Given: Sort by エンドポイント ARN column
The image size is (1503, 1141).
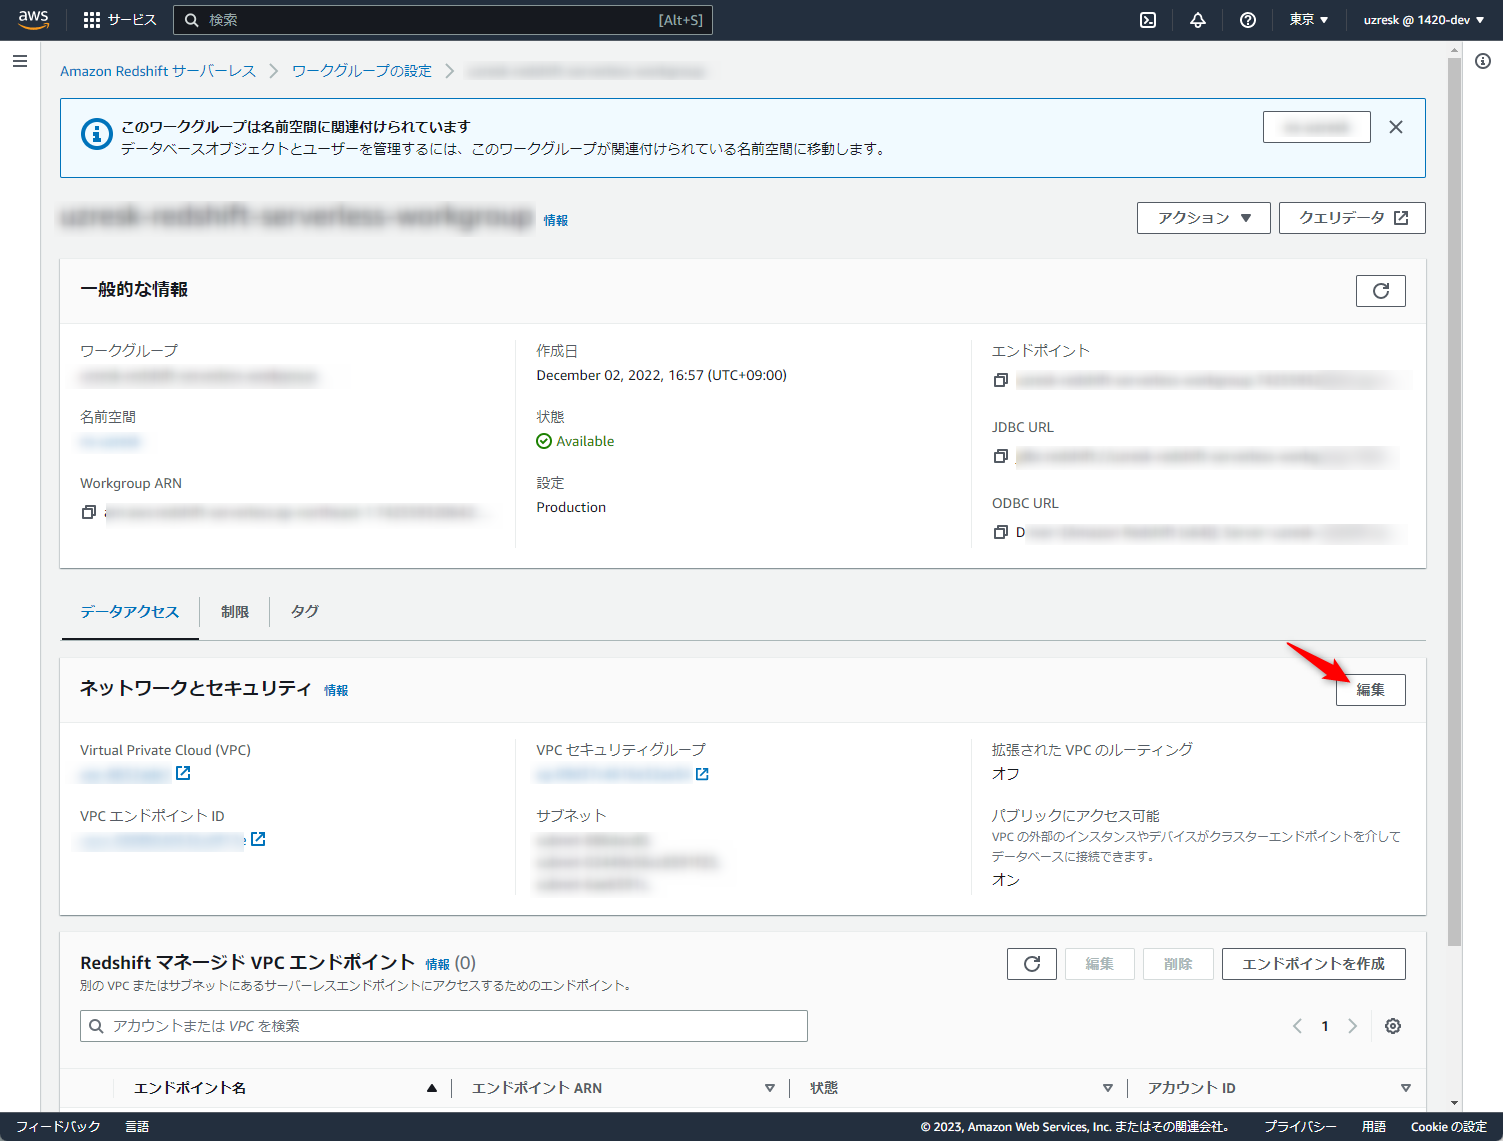Looking at the screenshot, I should pos(770,1088).
